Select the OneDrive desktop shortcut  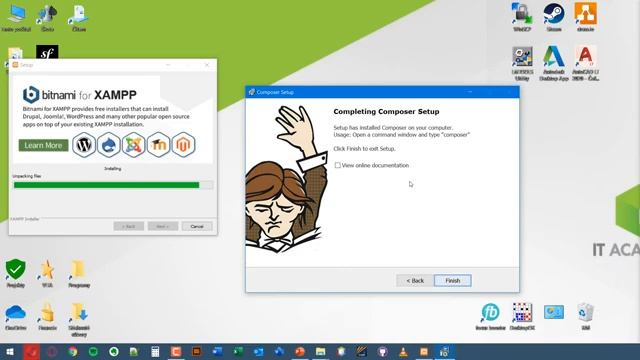16,317
